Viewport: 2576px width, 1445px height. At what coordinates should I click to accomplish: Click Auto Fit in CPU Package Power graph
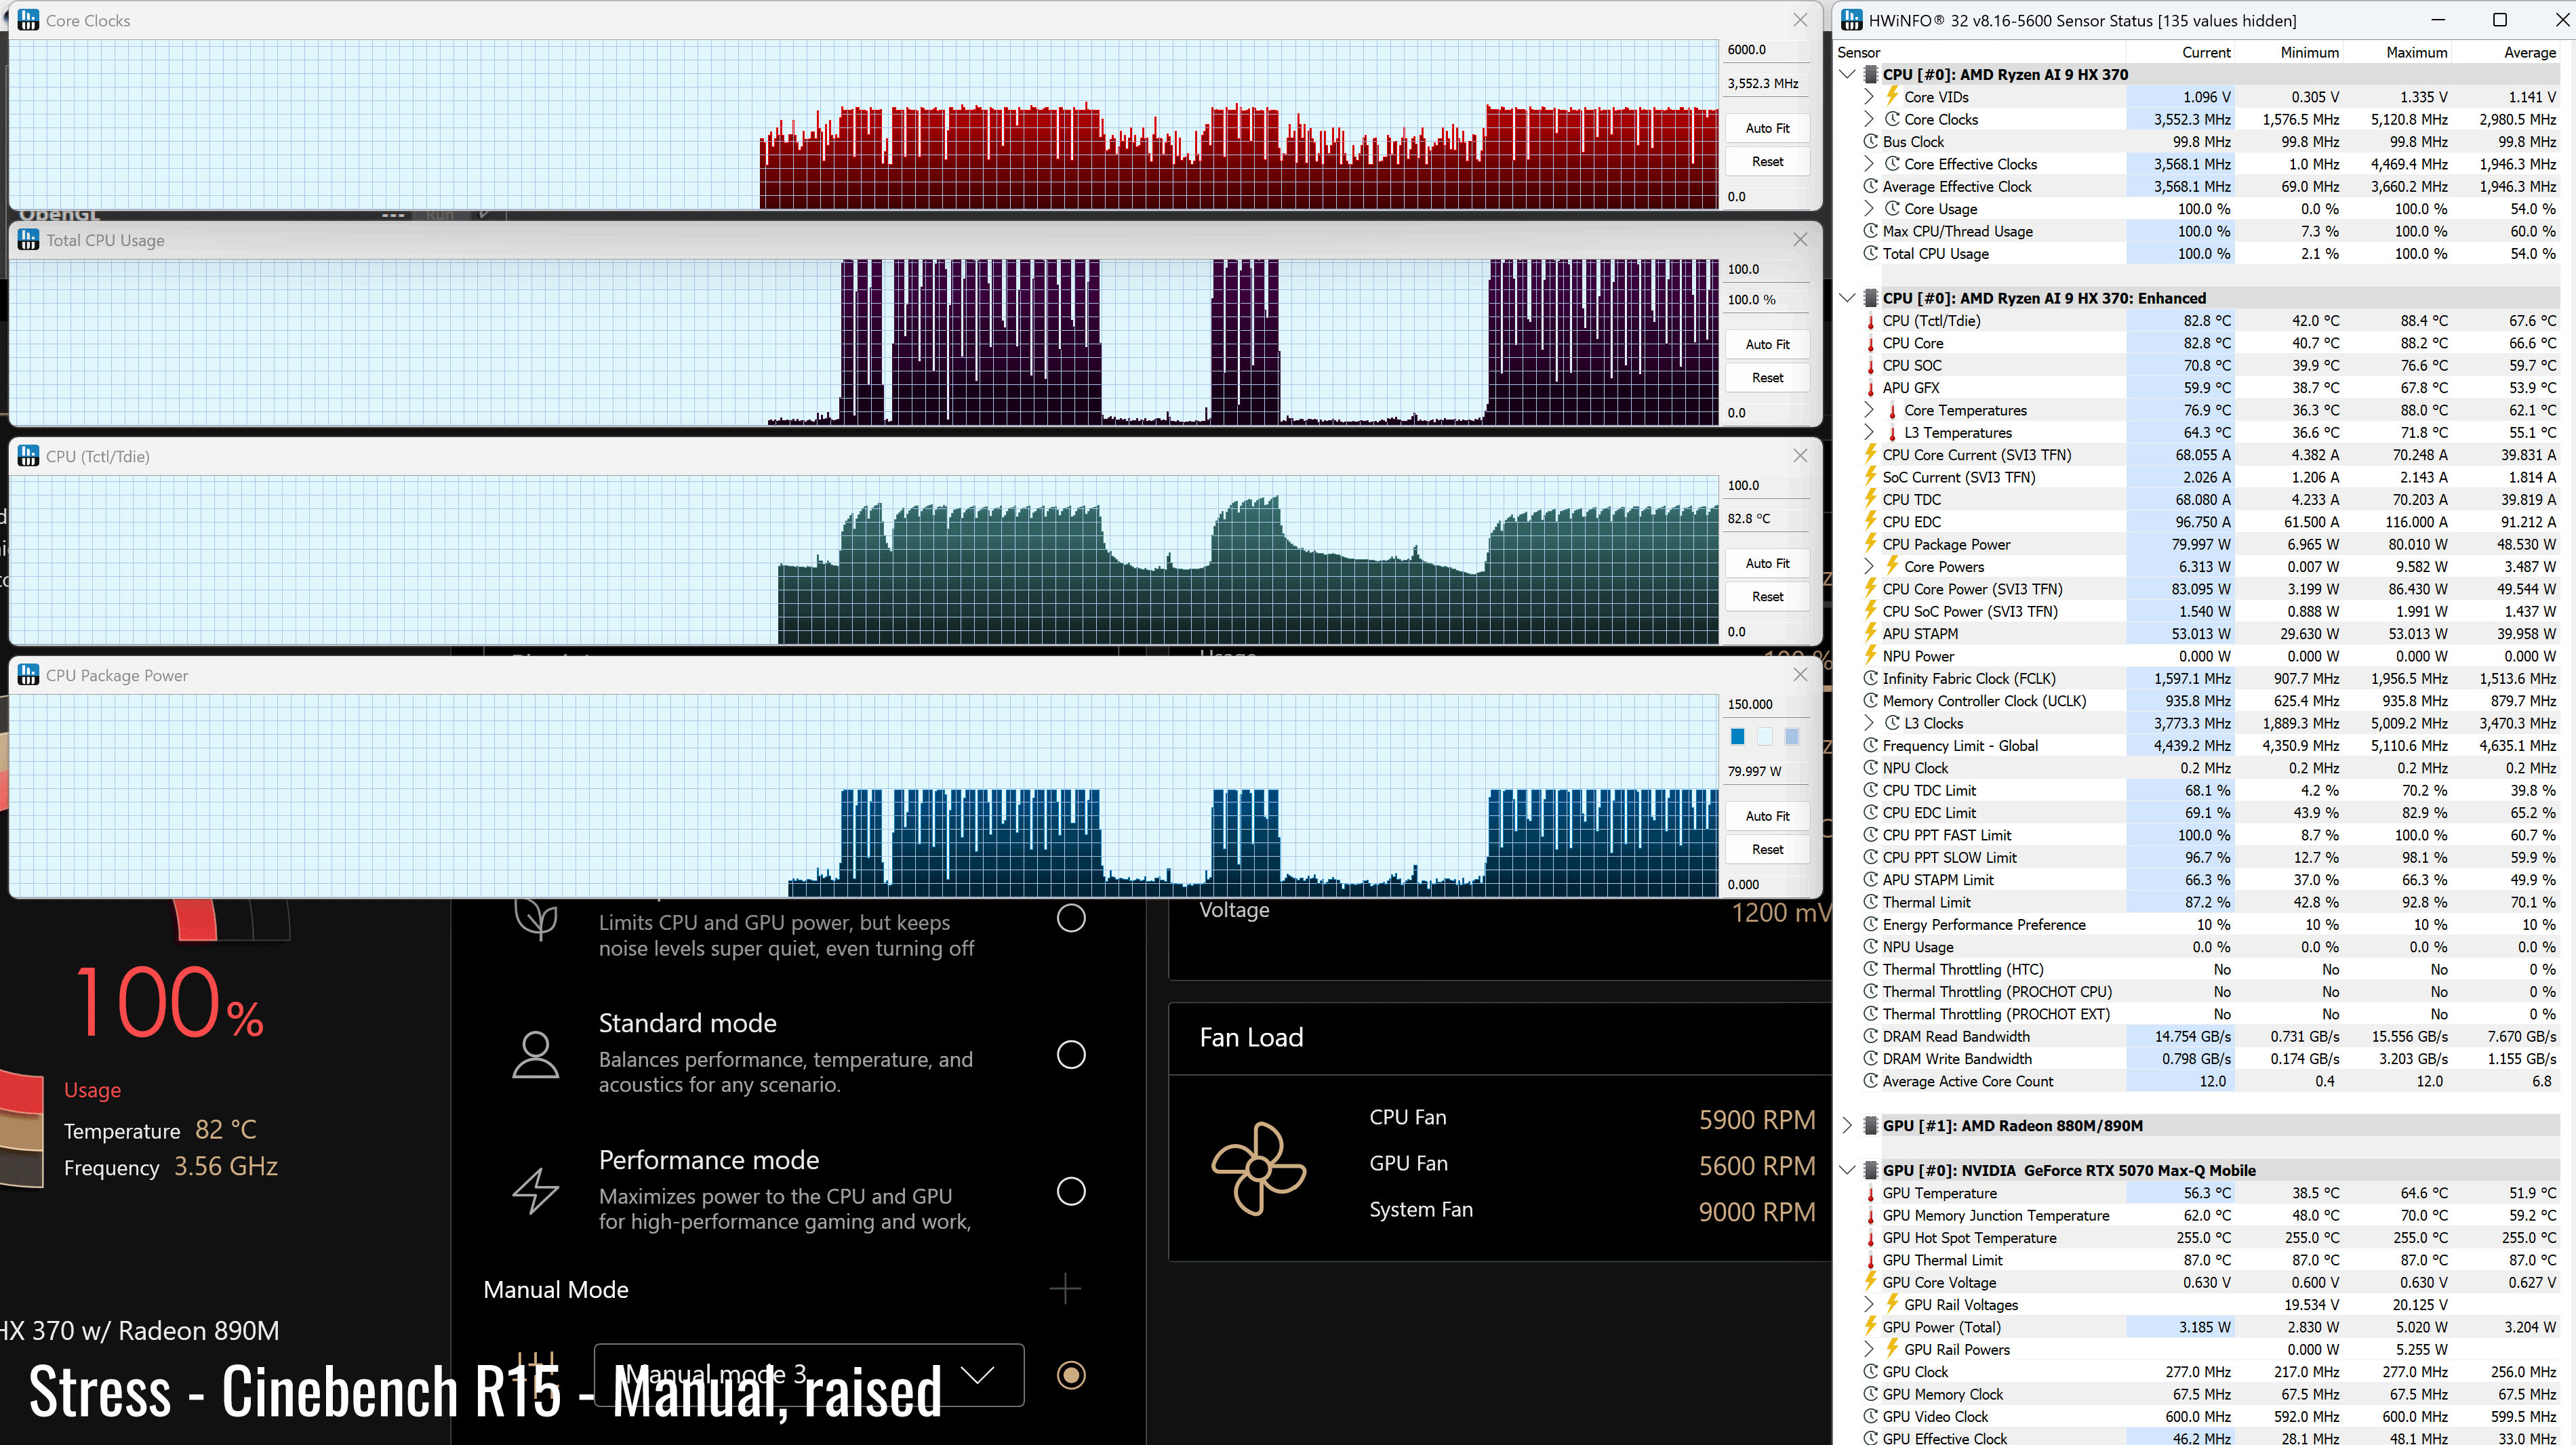click(1767, 816)
